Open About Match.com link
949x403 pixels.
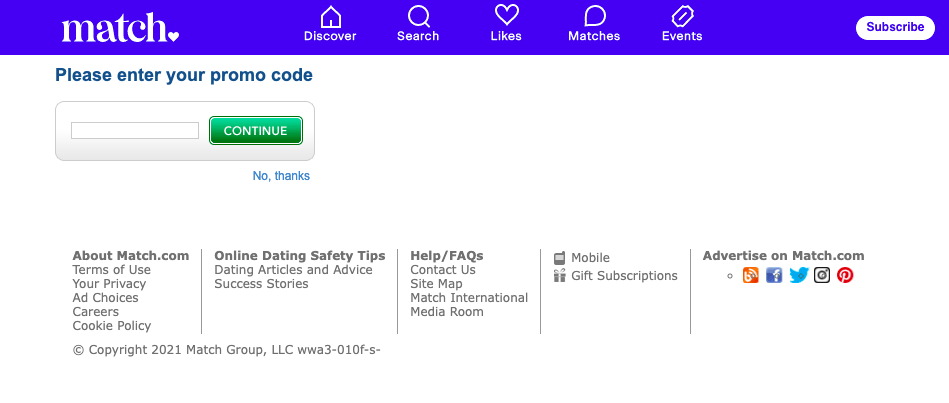131,256
